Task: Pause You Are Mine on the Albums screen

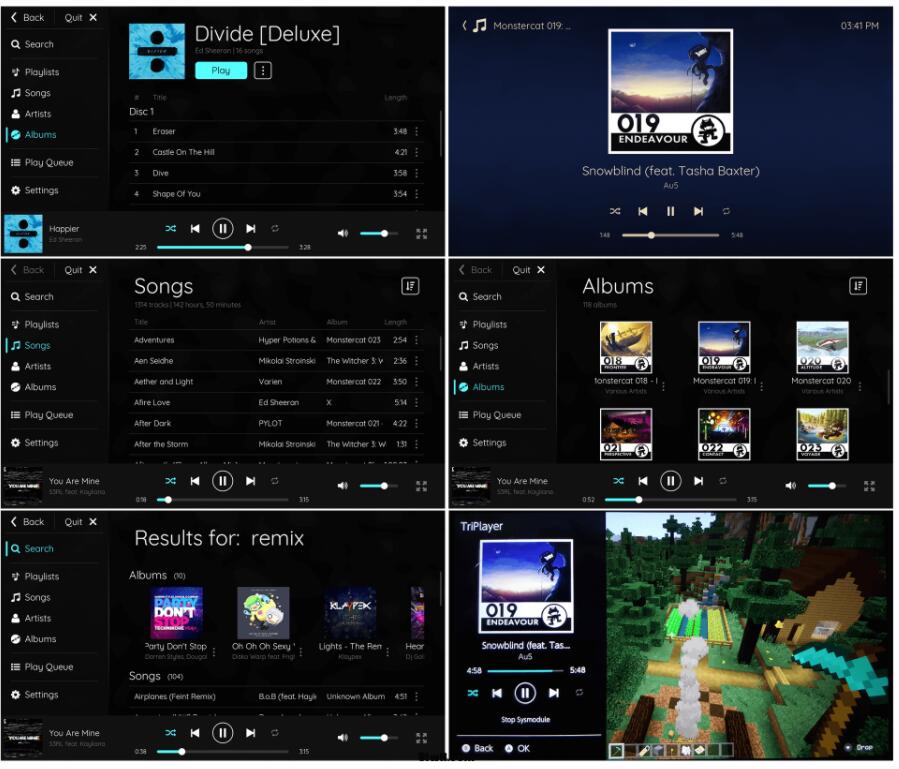Action: click(x=670, y=481)
